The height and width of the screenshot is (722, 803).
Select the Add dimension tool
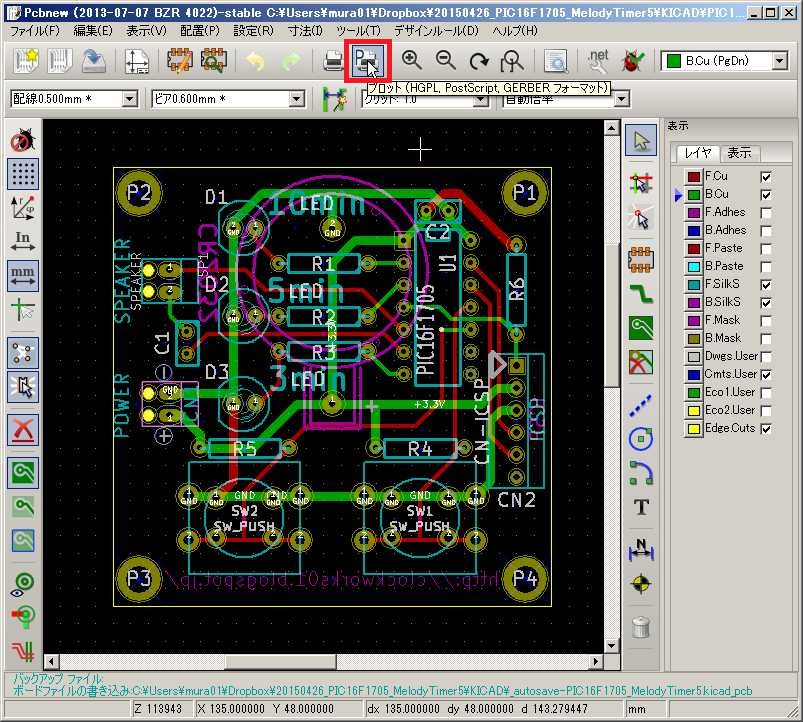641,549
